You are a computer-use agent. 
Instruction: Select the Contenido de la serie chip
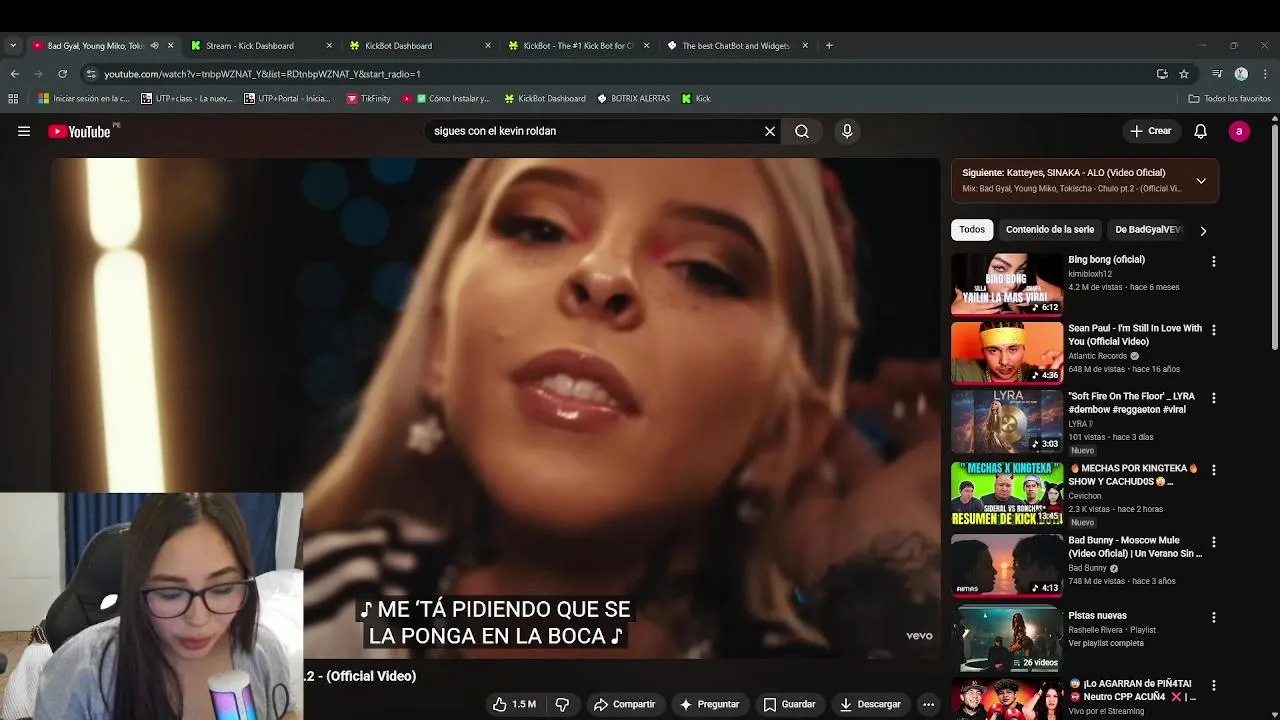pos(1050,230)
